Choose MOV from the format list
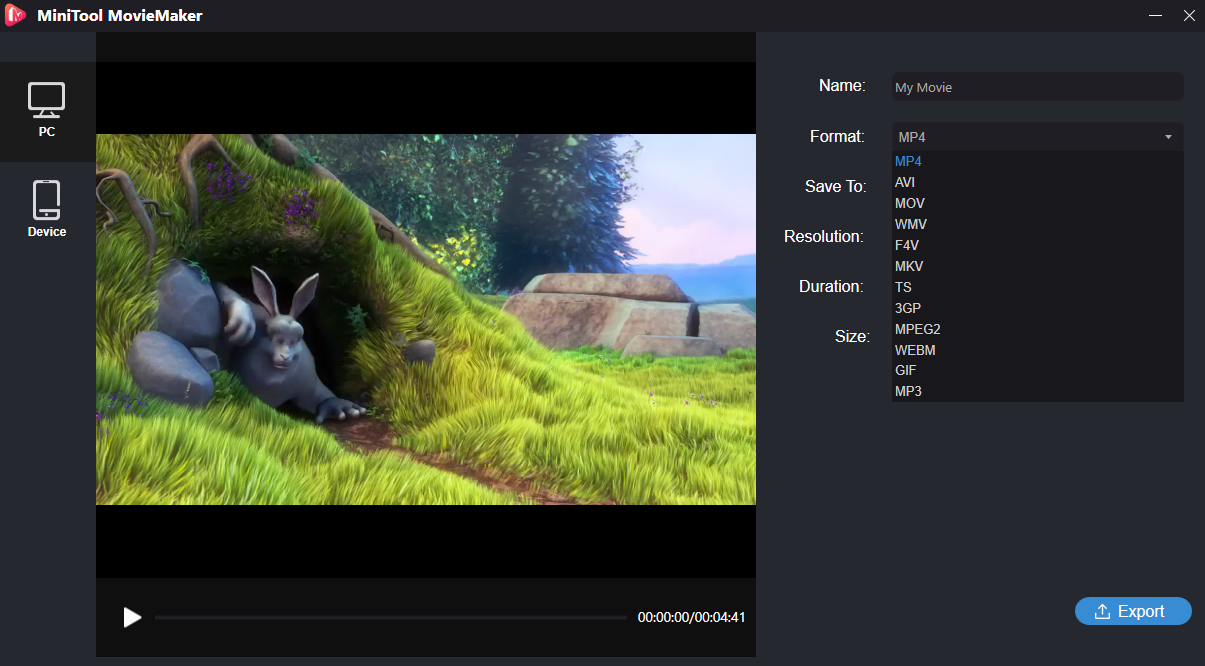This screenshot has height=666, width=1205. [x=1037, y=203]
